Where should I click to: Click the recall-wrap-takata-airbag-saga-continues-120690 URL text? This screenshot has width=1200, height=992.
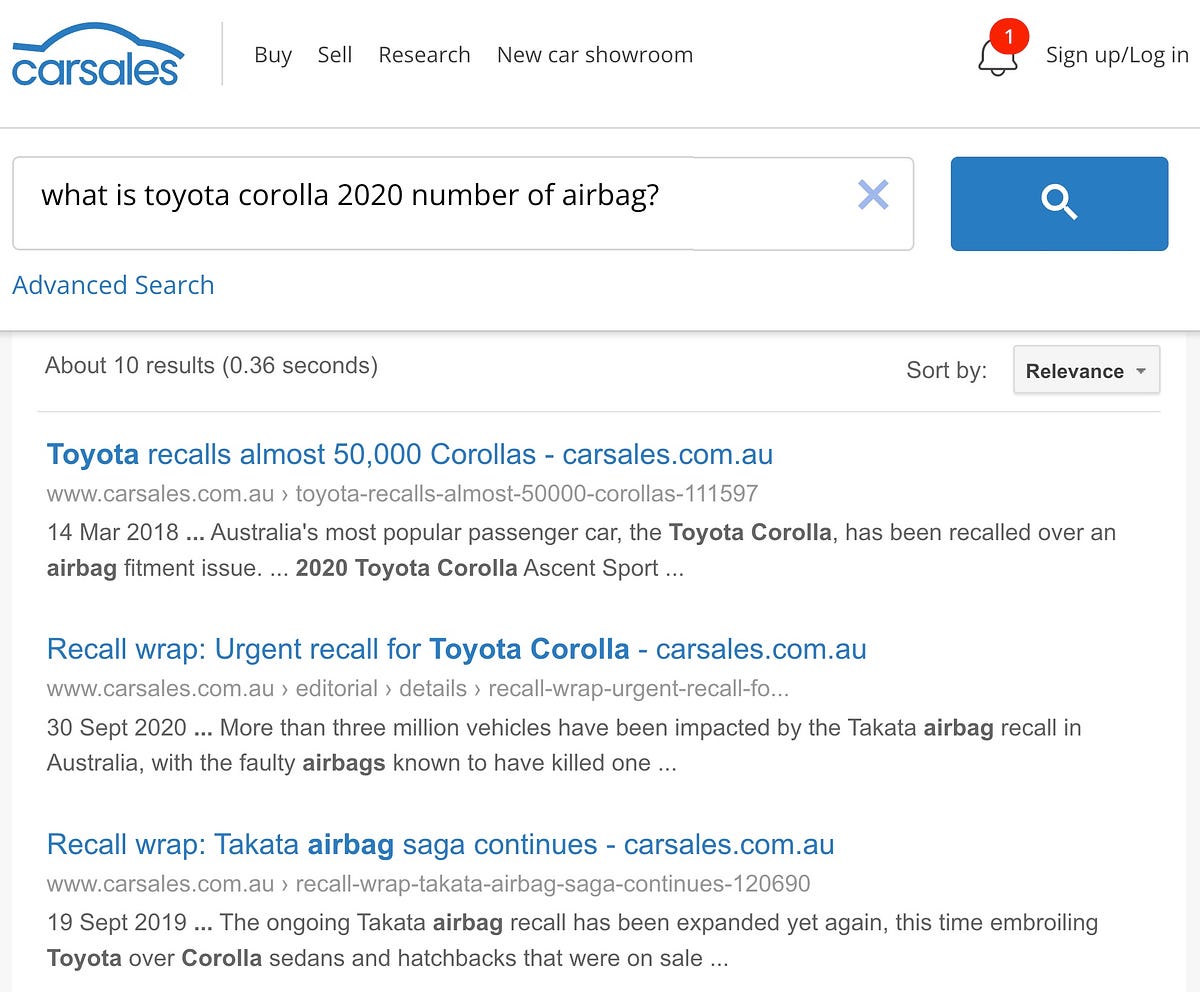click(x=553, y=883)
